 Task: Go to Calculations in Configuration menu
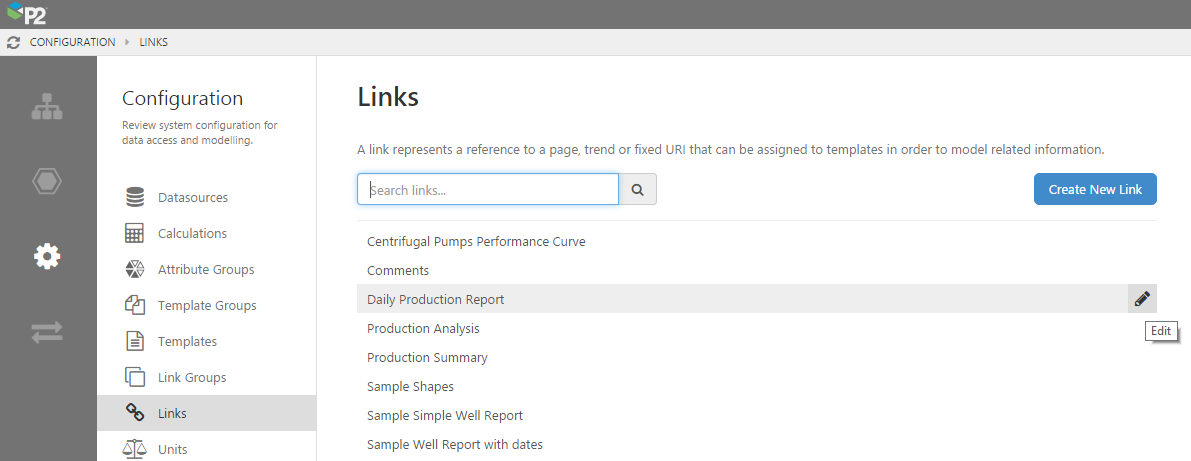[192, 234]
